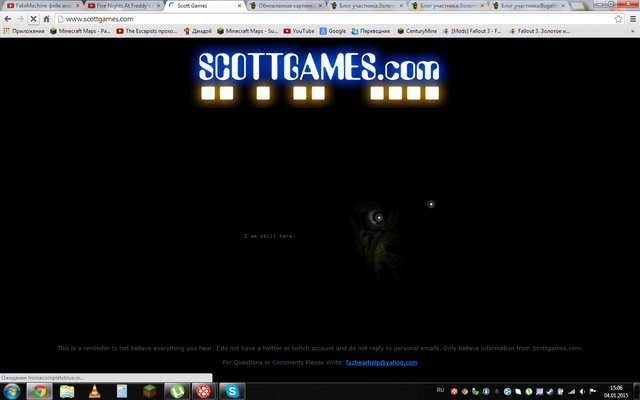Close the Scott Games tab
Screen dimensions: 640x400
pyautogui.click(x=240, y=6)
